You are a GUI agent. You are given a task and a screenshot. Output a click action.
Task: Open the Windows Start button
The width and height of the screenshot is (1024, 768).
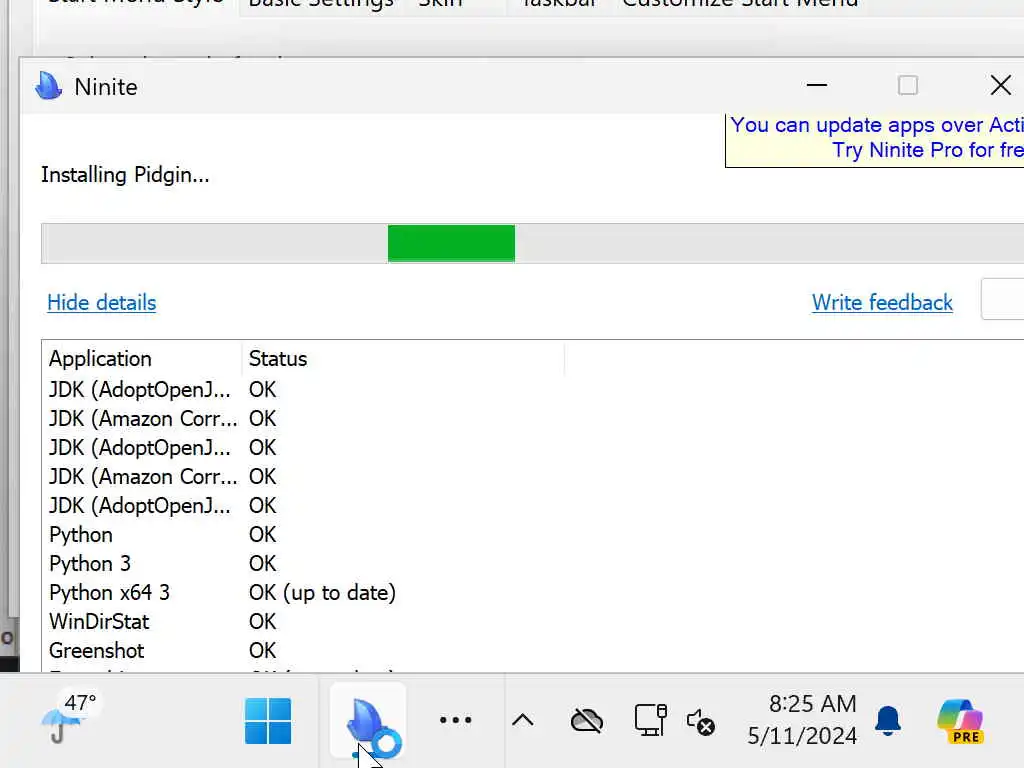(x=268, y=721)
